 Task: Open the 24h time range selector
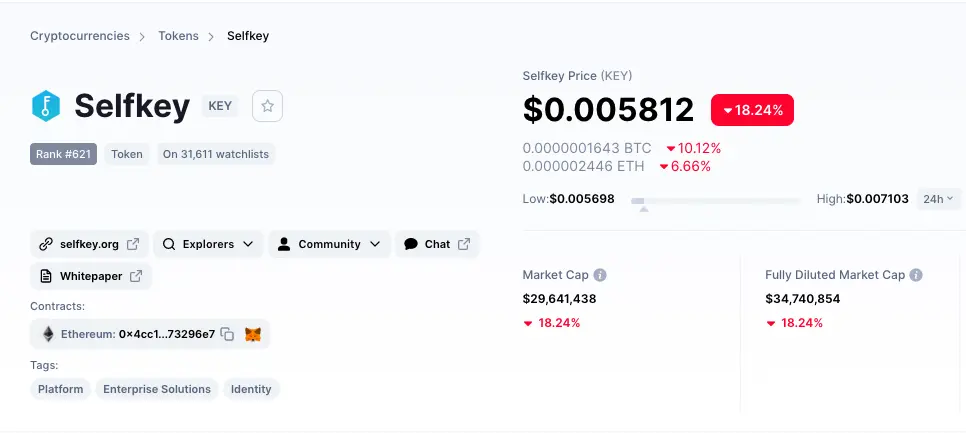tap(938, 199)
